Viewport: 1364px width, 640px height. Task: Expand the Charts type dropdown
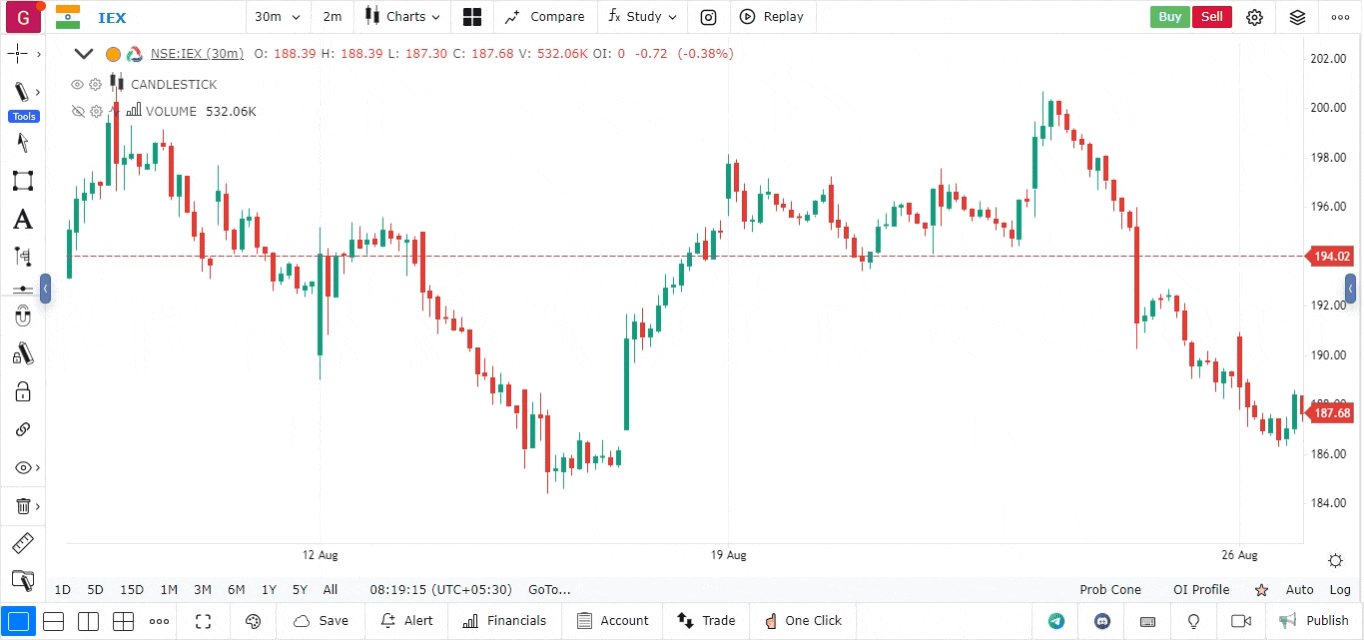tap(403, 17)
